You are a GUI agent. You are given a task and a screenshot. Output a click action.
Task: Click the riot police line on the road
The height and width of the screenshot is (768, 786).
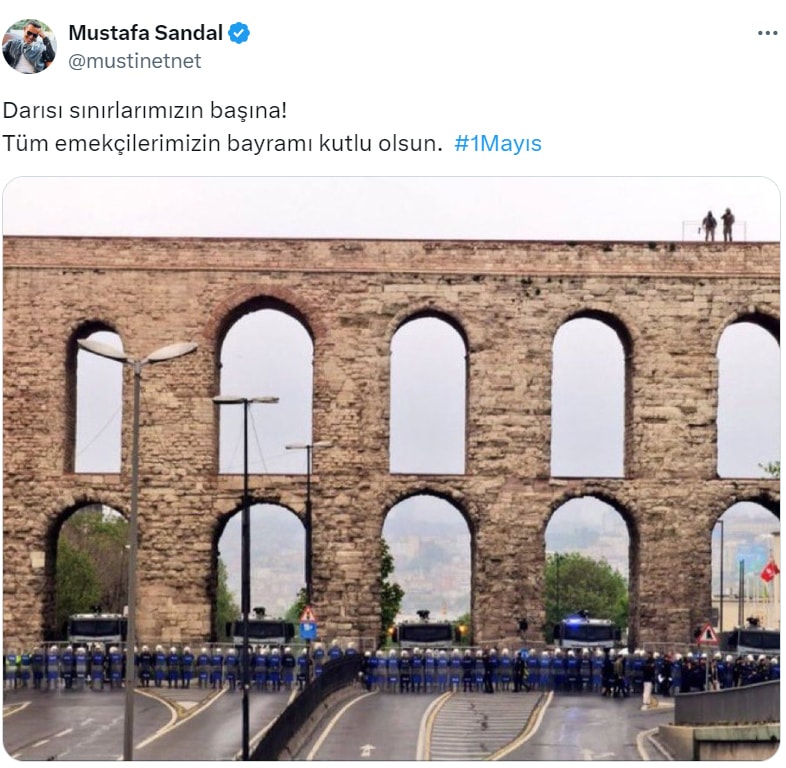[x=391, y=669]
